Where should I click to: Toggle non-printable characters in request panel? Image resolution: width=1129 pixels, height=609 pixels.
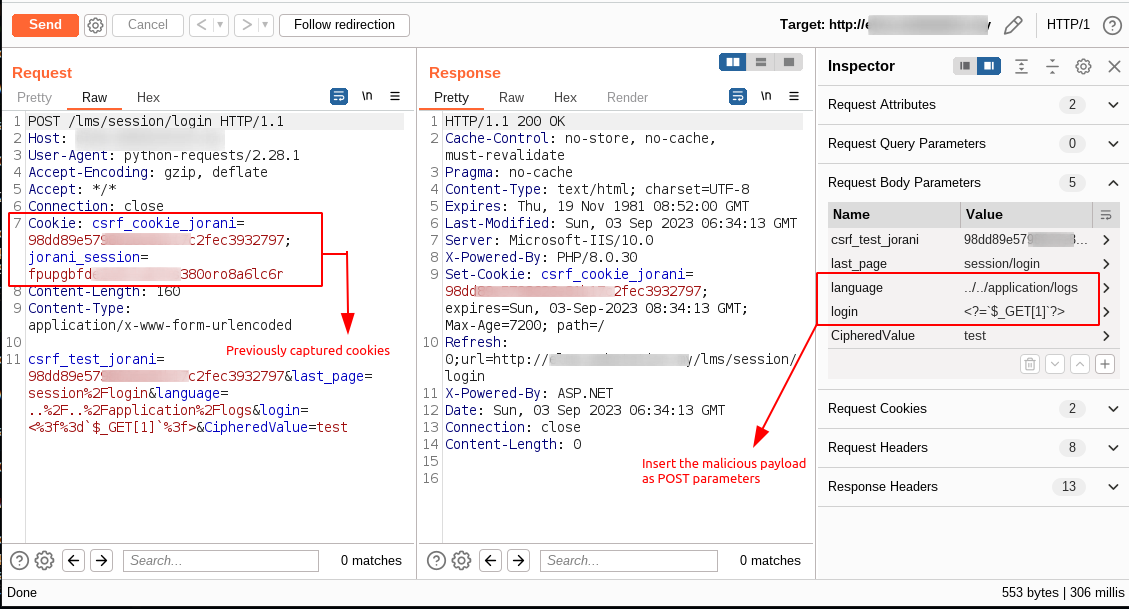point(367,96)
